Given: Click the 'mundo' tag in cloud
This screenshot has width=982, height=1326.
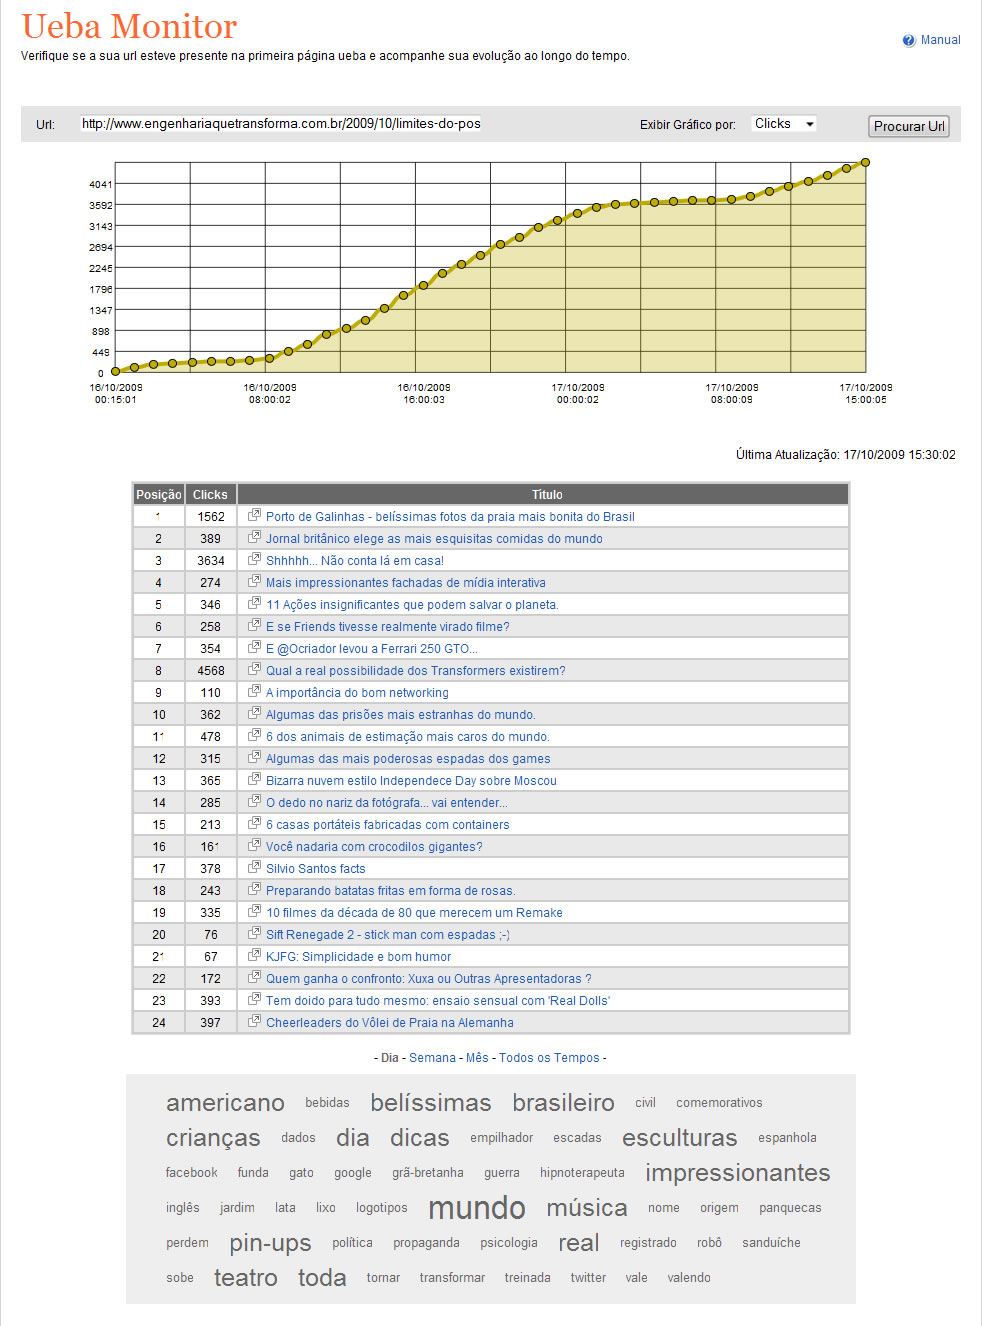Looking at the screenshot, I should [476, 1208].
